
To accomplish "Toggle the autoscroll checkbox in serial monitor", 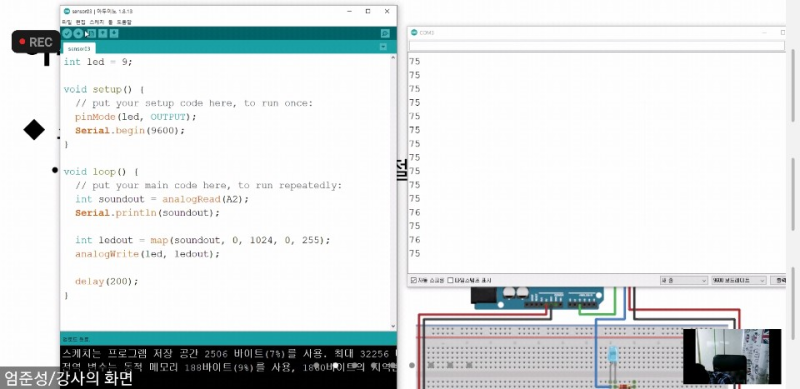I will point(414,280).
